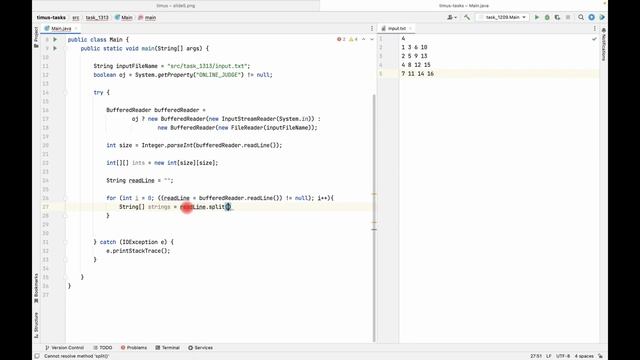Click the 'ONLINE_JUDGE' string literal

click(220, 75)
